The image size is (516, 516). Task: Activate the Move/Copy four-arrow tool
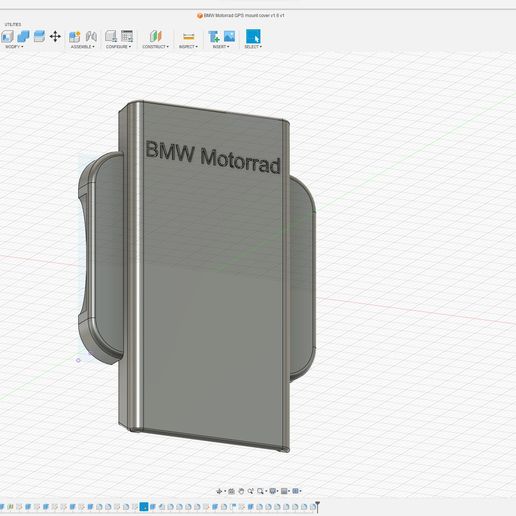[55, 36]
